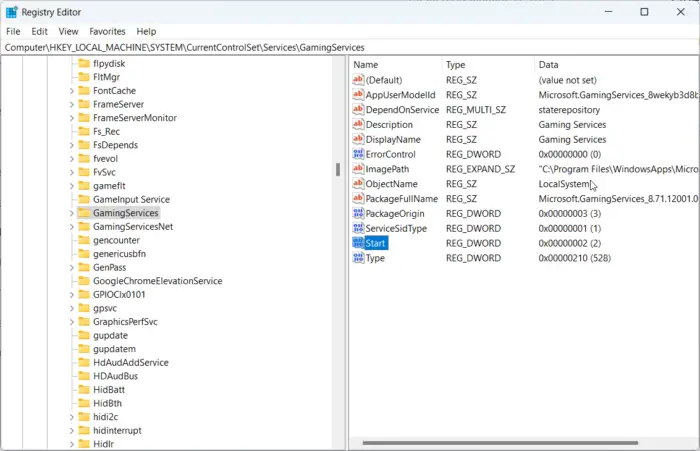Click the GamingServices folder icon

pyautogui.click(x=84, y=213)
